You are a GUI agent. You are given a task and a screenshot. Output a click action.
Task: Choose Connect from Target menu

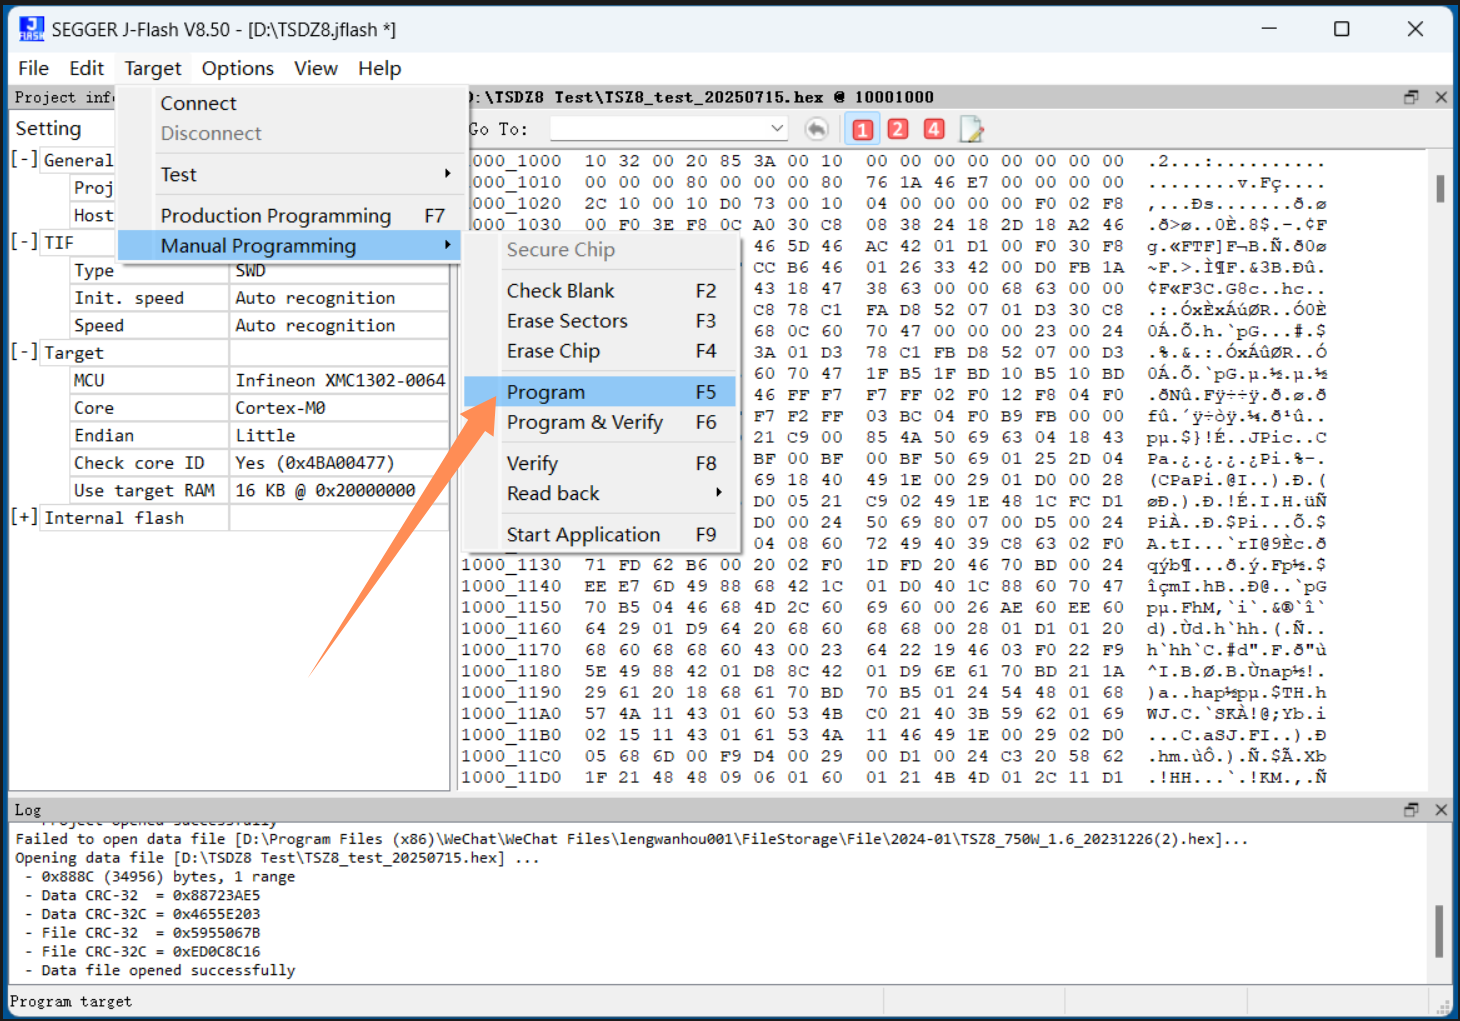289,103
